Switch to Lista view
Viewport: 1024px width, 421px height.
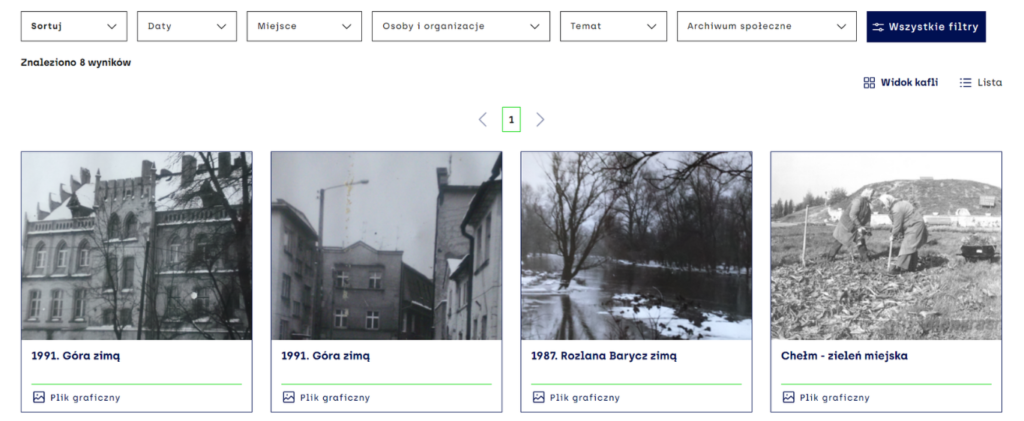pyautogui.click(x=980, y=82)
